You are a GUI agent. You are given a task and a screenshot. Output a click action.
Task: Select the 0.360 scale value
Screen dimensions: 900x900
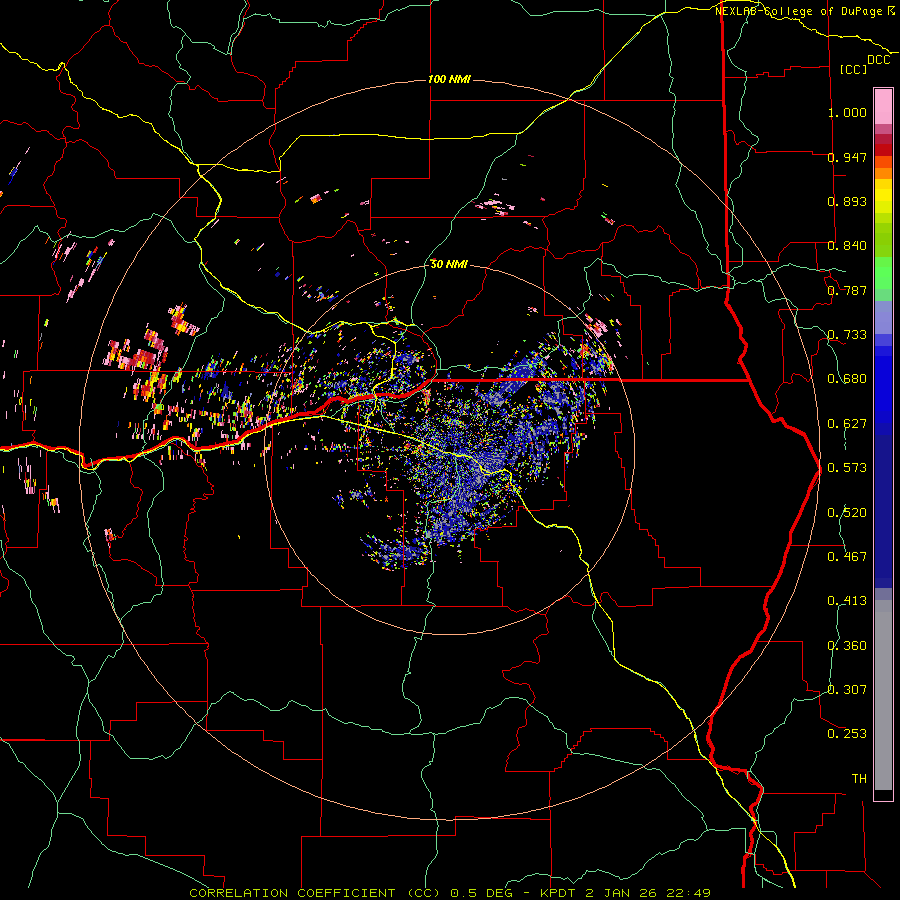coord(847,646)
